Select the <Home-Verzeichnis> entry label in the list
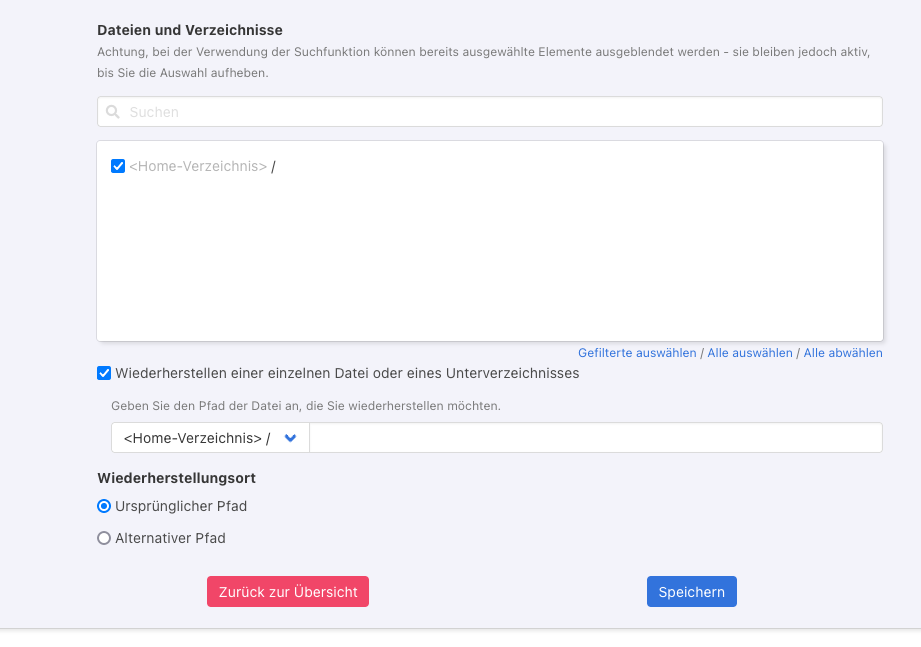This screenshot has height=647, width=921. pos(198,167)
